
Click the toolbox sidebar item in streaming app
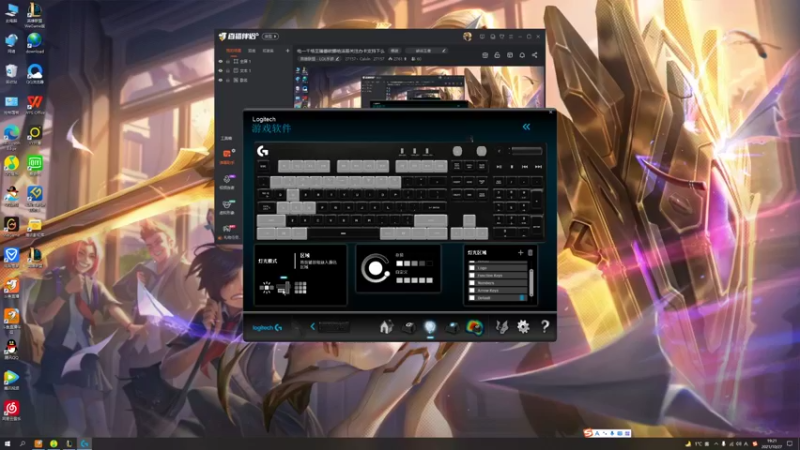tap(227, 138)
